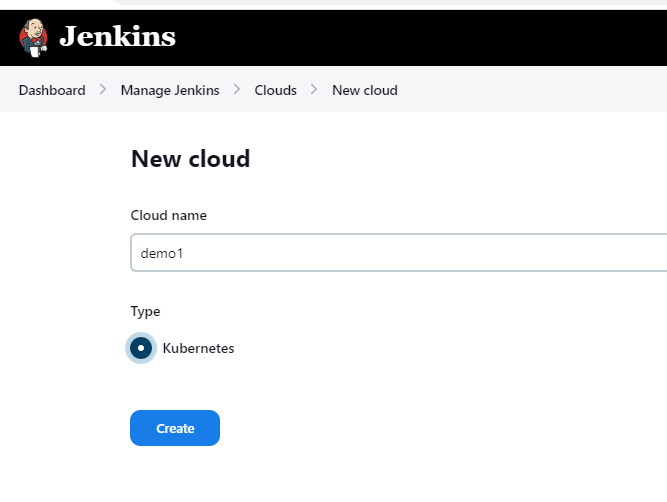Go to the Dashboard breadcrumb
The height and width of the screenshot is (502, 667).
coord(52,90)
